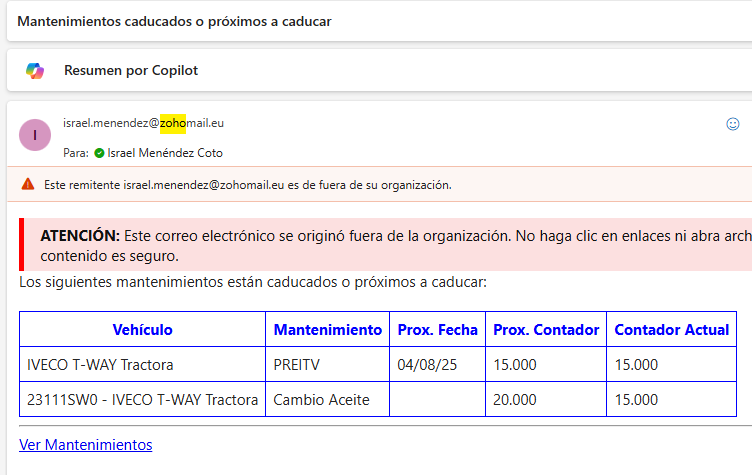Click the ATENCIÓN banner text
The height and width of the screenshot is (475, 752).
pos(396,246)
